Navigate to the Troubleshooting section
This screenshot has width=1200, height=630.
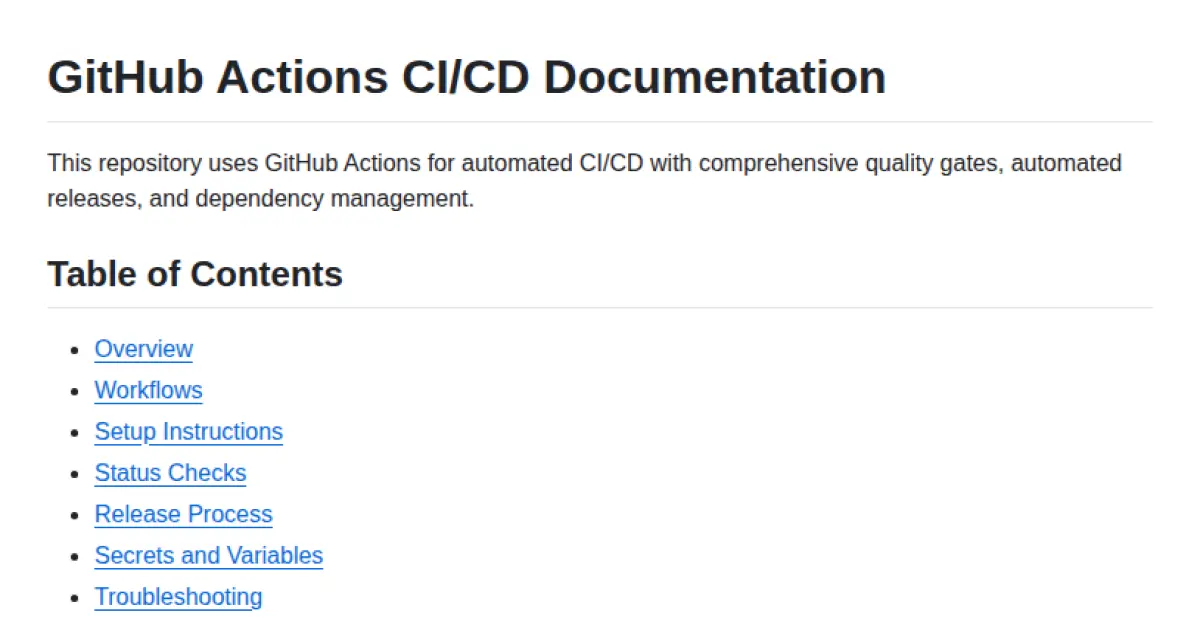(x=178, y=597)
